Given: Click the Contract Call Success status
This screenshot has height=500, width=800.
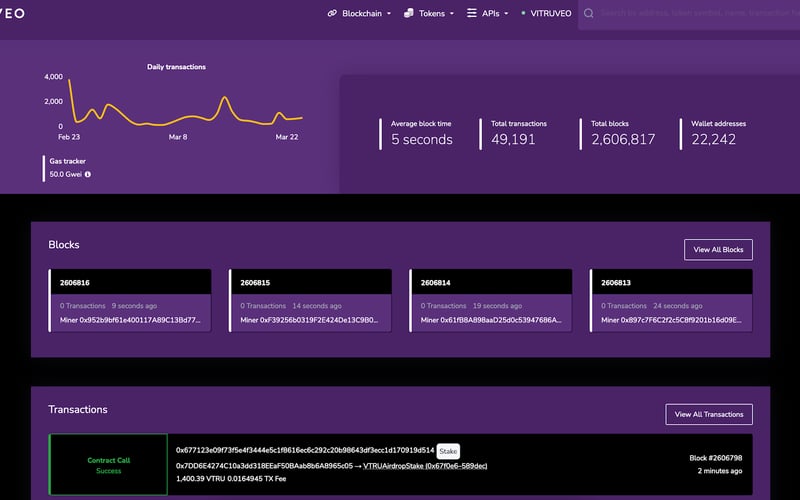Looking at the screenshot, I should (x=109, y=465).
